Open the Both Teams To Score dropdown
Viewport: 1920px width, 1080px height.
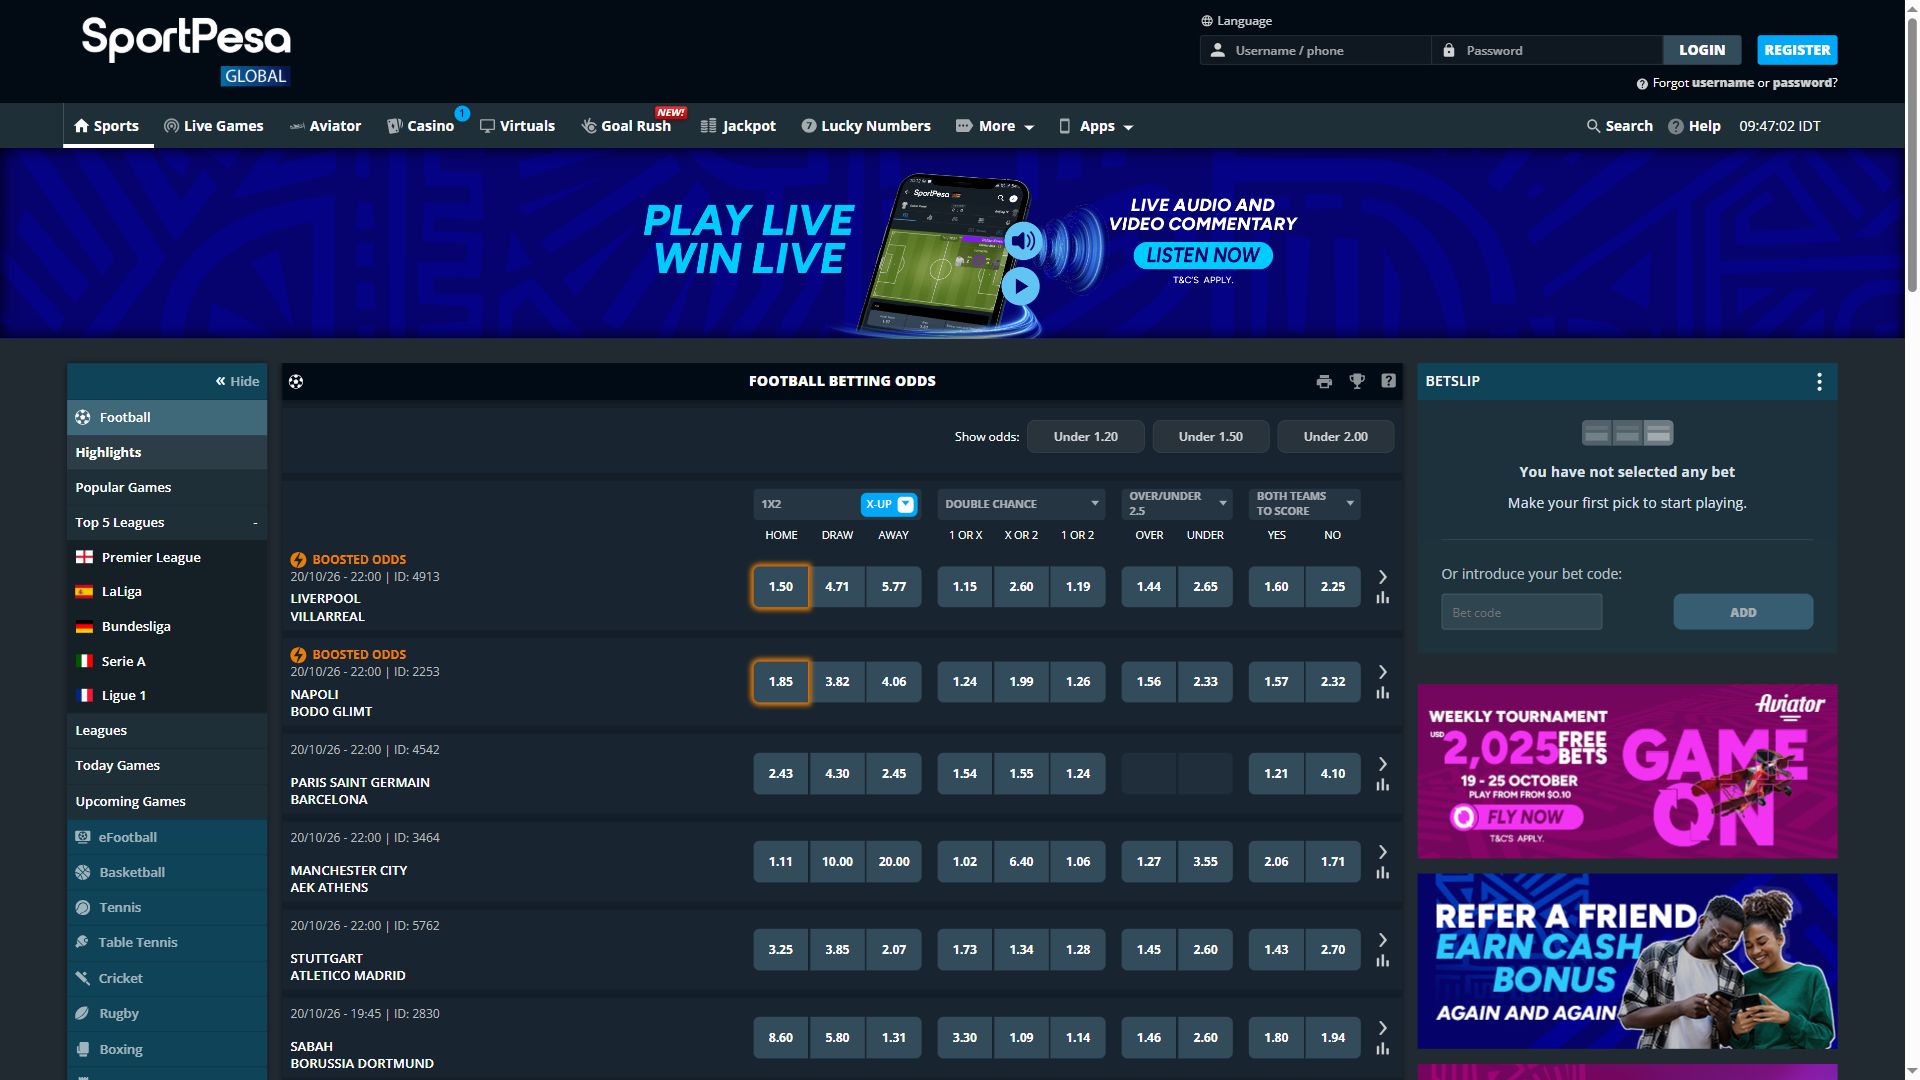[1304, 504]
